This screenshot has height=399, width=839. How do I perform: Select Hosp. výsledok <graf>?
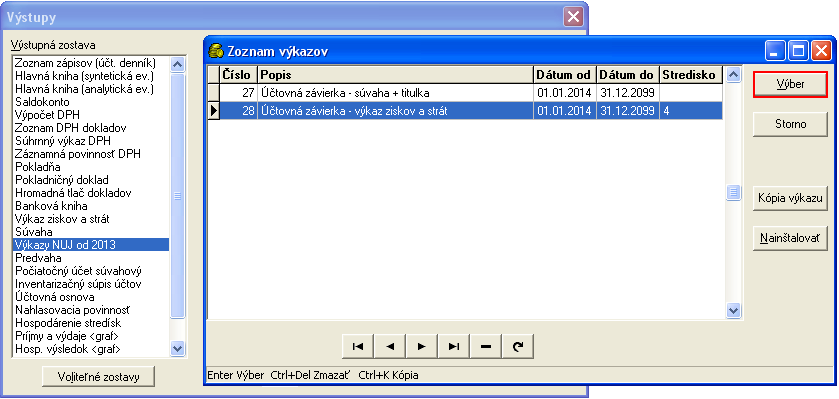pyautogui.click(x=91, y=349)
